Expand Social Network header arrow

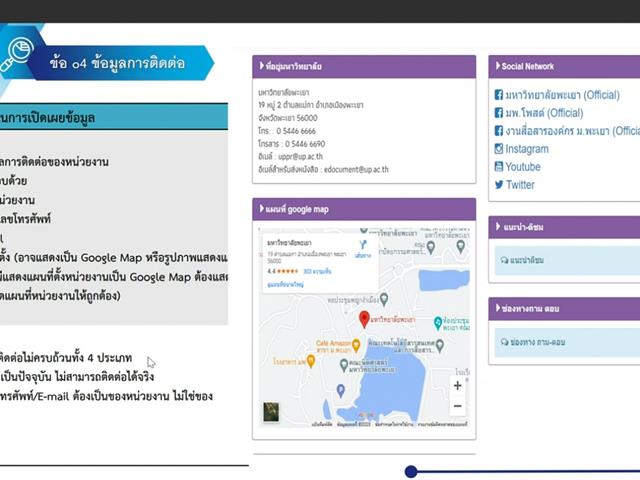(x=498, y=65)
